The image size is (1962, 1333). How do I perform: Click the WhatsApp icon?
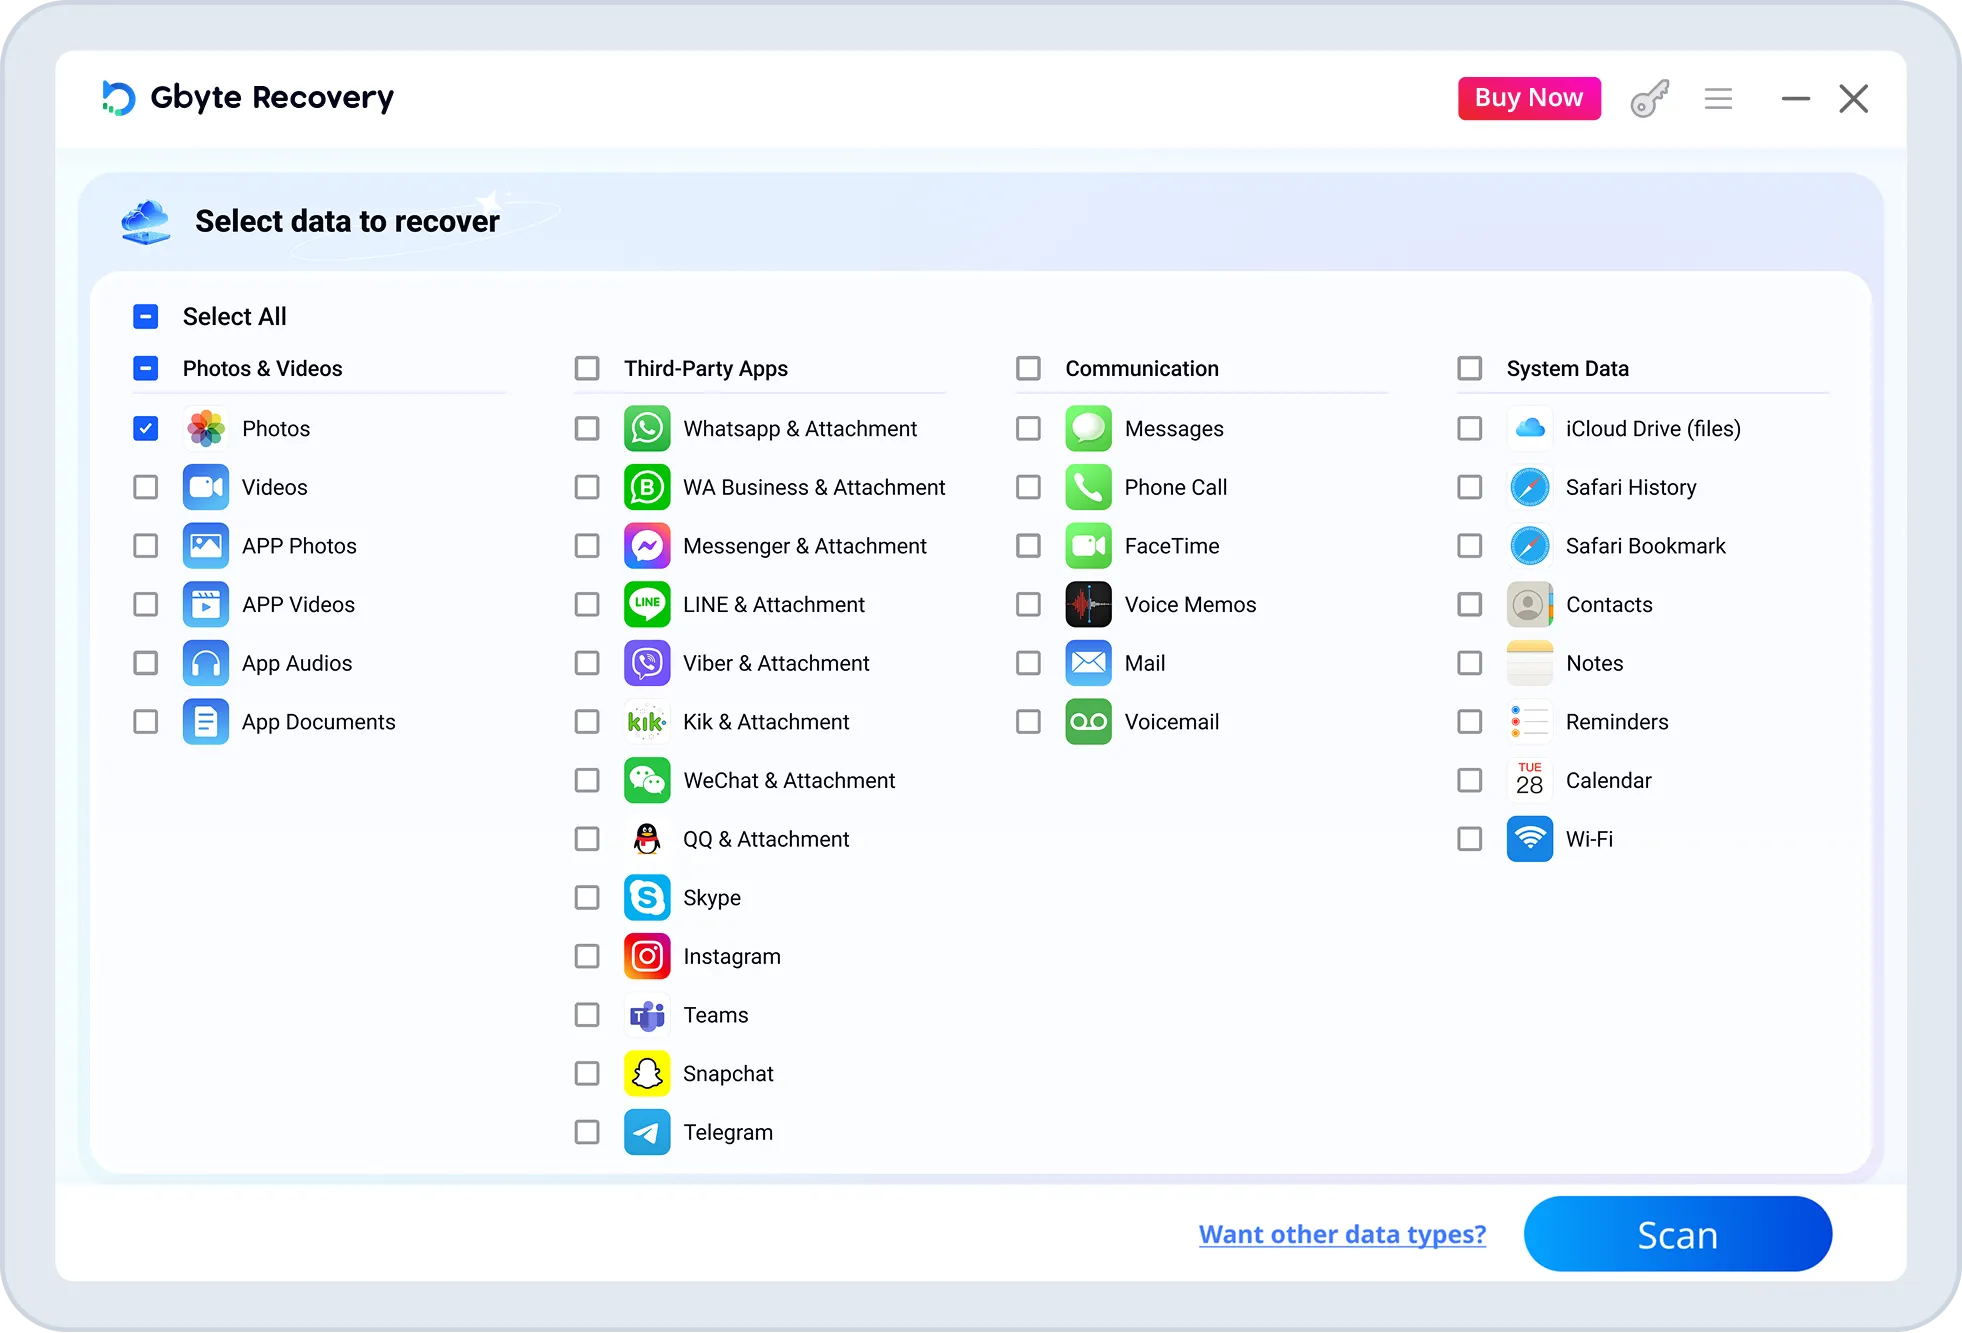pyautogui.click(x=647, y=428)
